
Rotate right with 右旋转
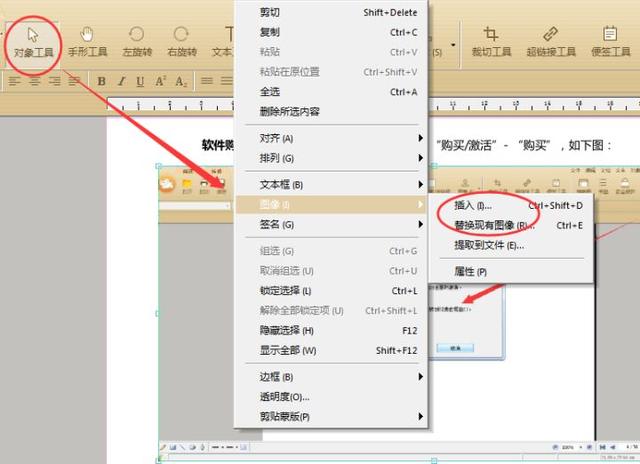click(182, 42)
